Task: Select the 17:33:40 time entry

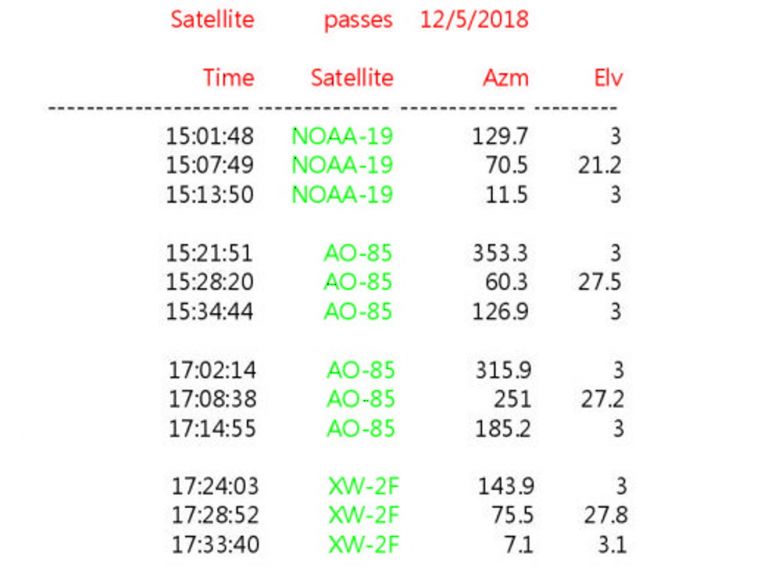Action: point(215,545)
